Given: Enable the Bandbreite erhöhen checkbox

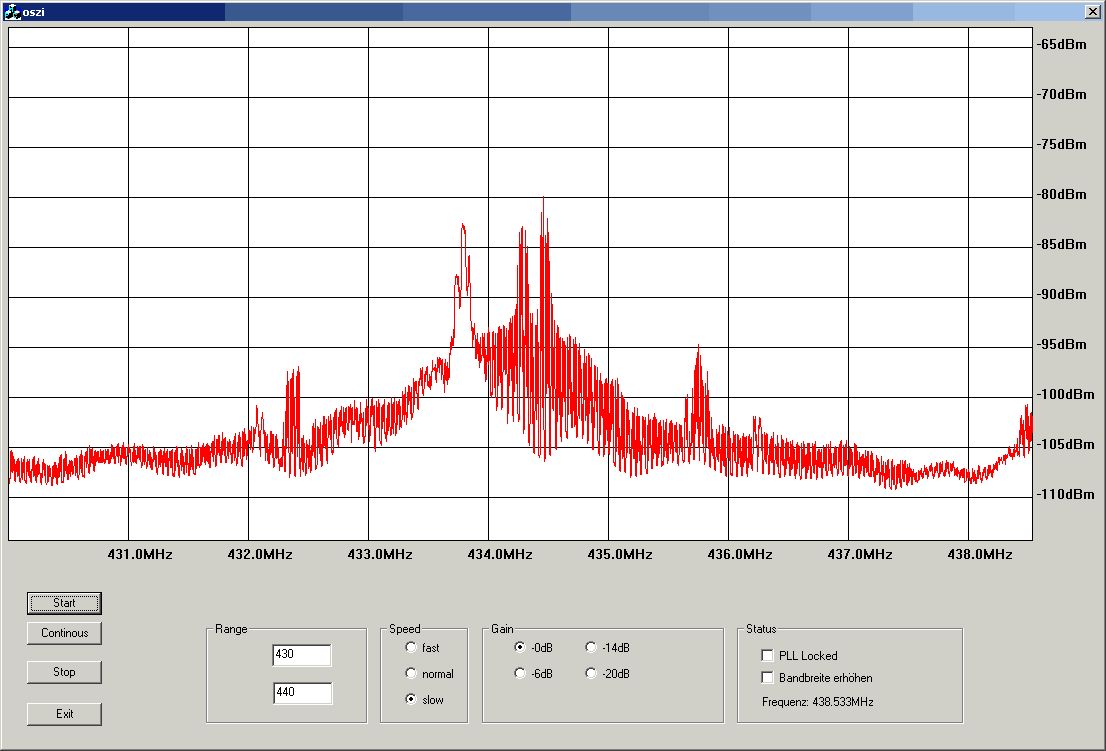Looking at the screenshot, I should [768, 678].
